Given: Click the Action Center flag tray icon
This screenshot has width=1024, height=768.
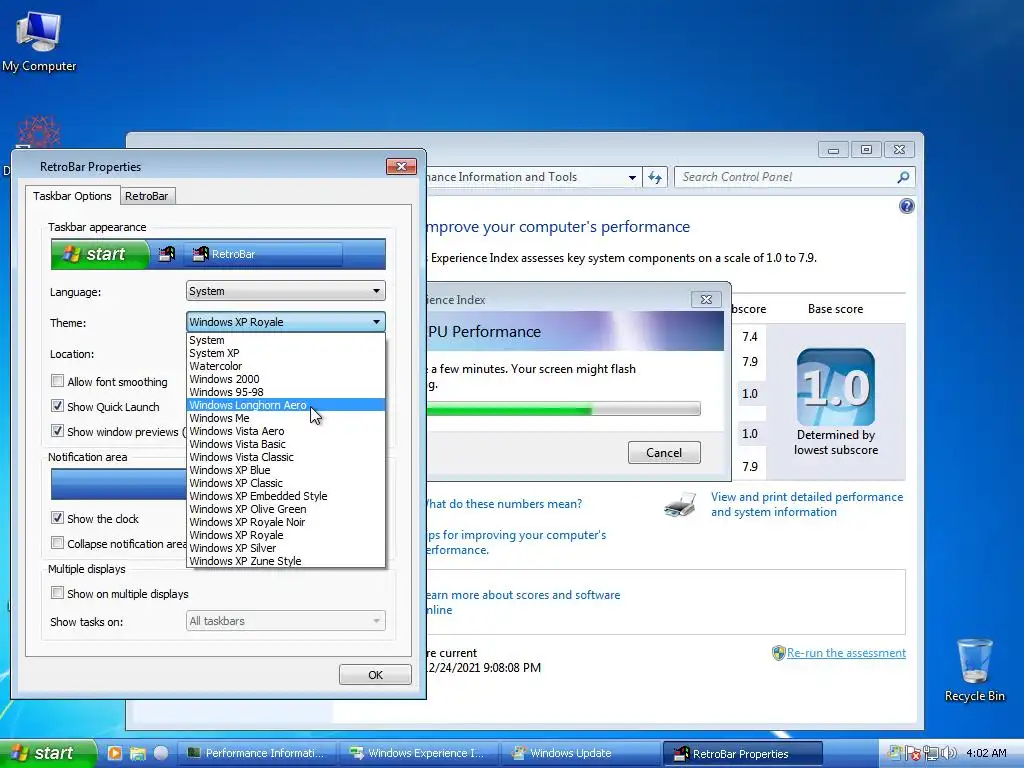Looking at the screenshot, I should point(913,753).
